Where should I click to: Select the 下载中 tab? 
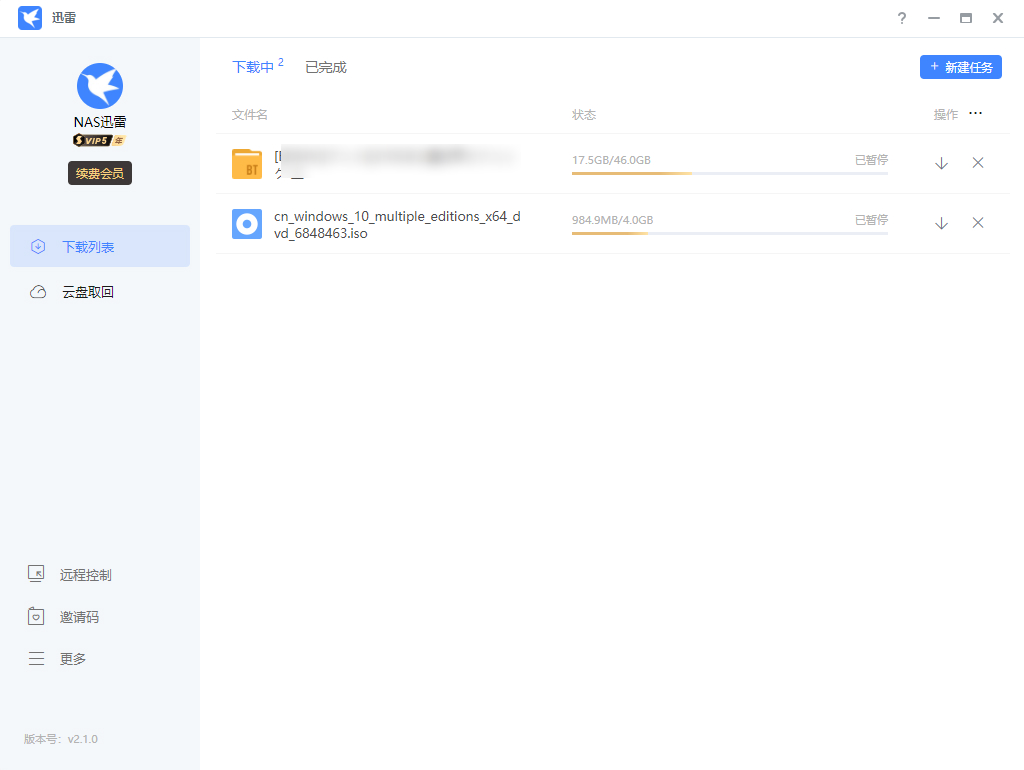click(x=253, y=67)
